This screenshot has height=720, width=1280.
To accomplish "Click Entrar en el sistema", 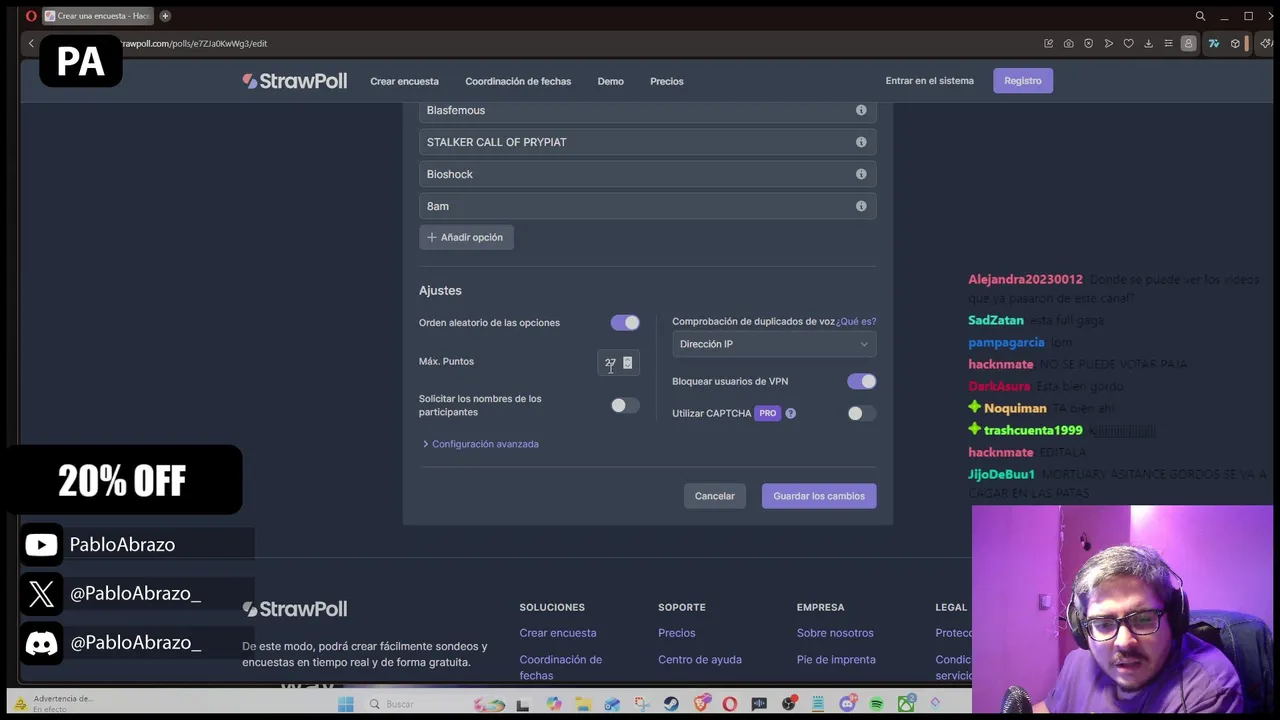I will pyautogui.click(x=929, y=81).
